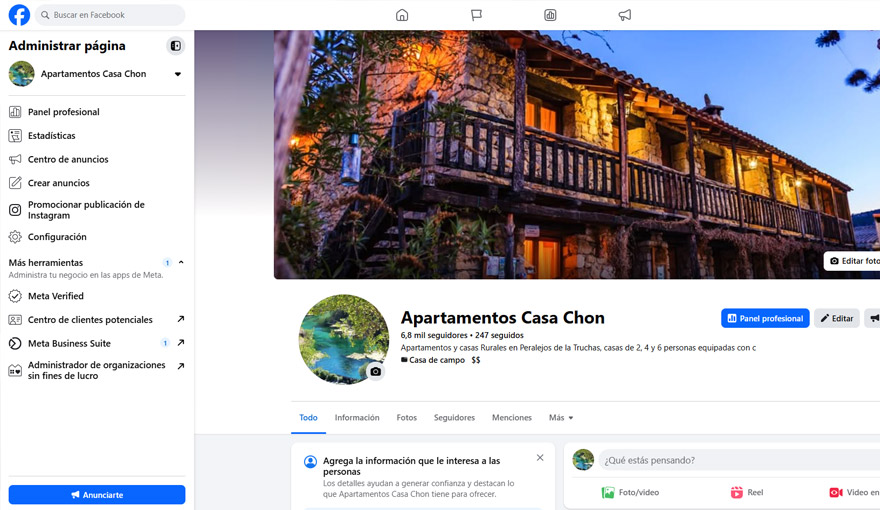Click the Pages flag icon in top bar

476,15
